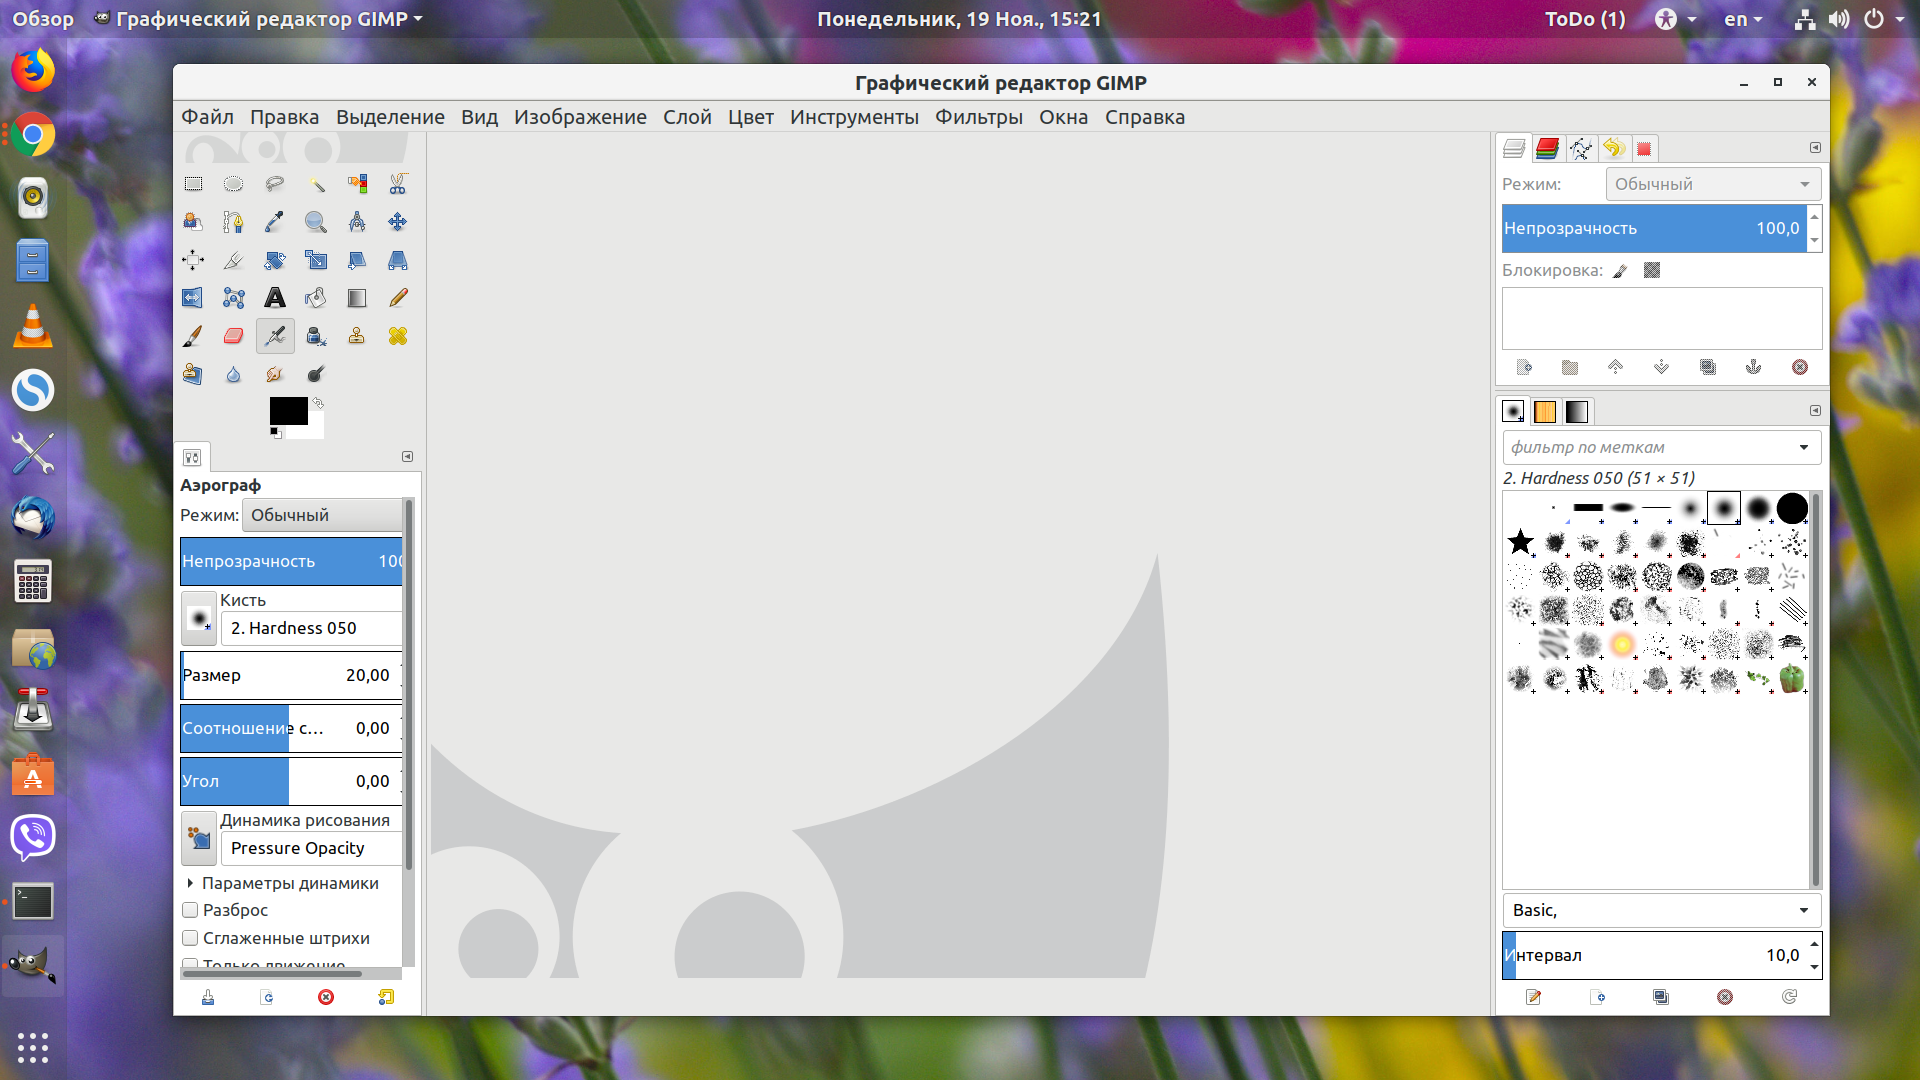Open the Basic tag dropdown
Image resolution: width=1920 pixels, height=1080 pixels.
pyautogui.click(x=1661, y=910)
